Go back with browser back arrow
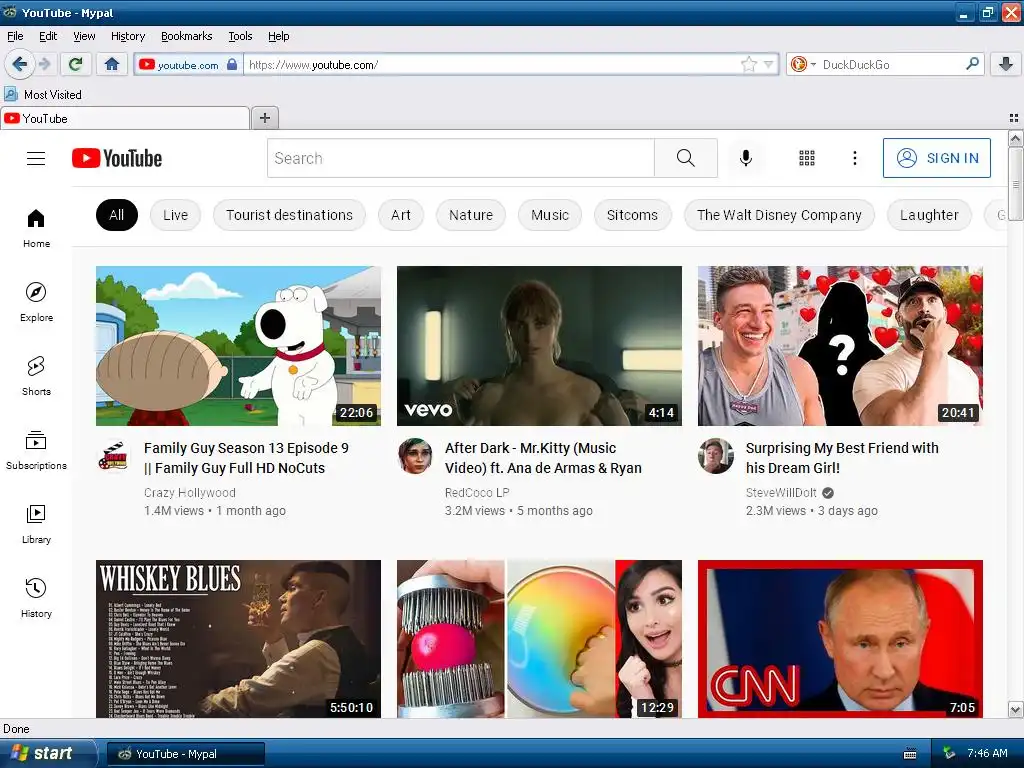 point(19,64)
